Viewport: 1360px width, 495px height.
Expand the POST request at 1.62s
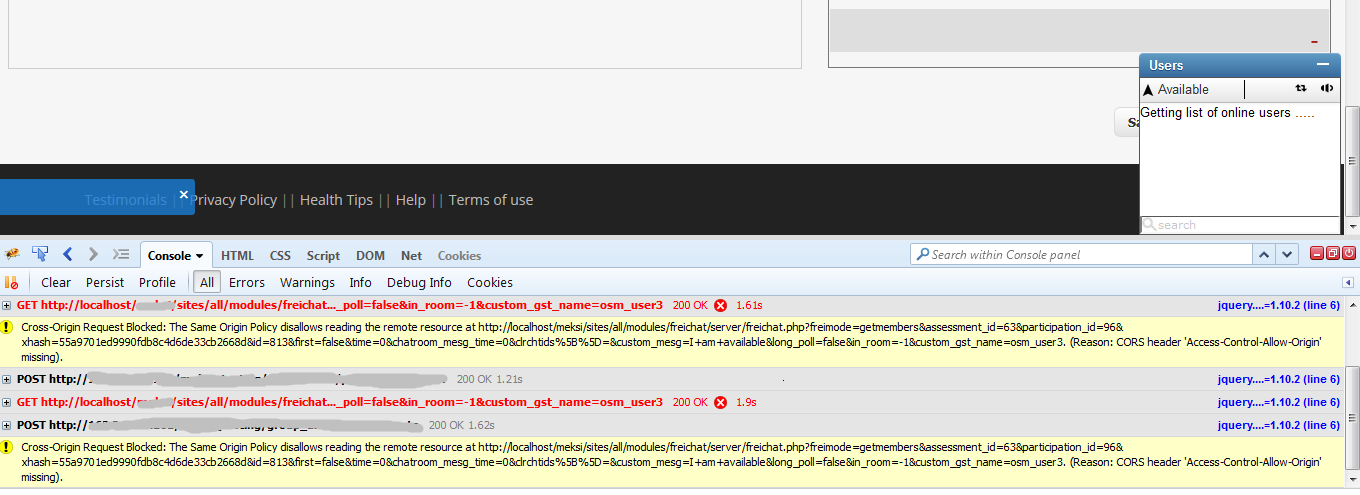tap(7, 425)
